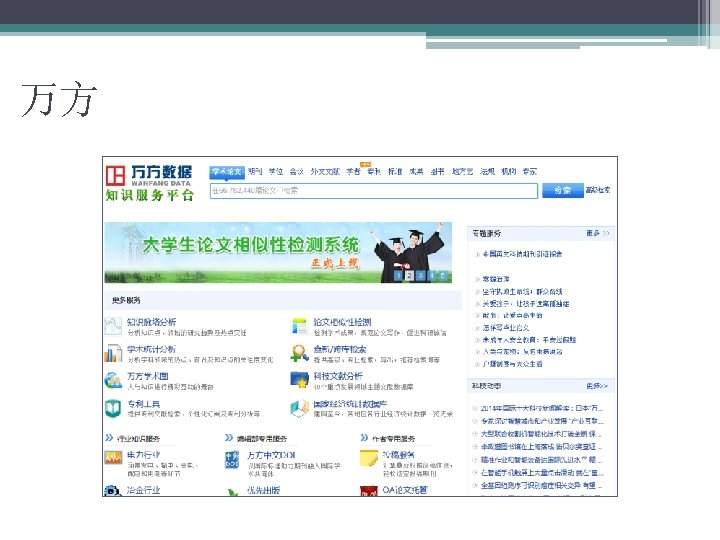The height and width of the screenshot is (540, 720).
Task: Open the 学术统计分析 link
Action: [x=152, y=349]
